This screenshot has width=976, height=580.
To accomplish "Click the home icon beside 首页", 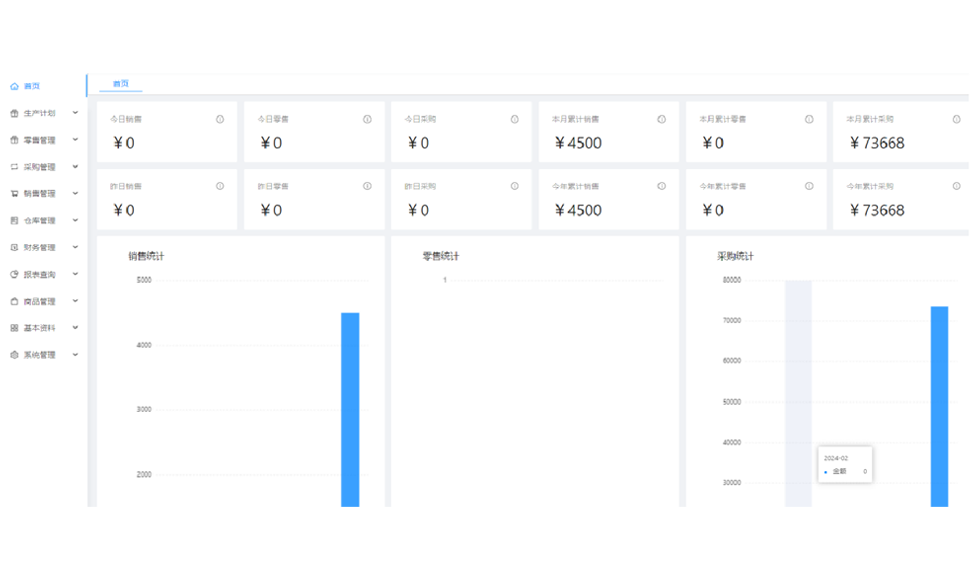I will tap(14, 86).
